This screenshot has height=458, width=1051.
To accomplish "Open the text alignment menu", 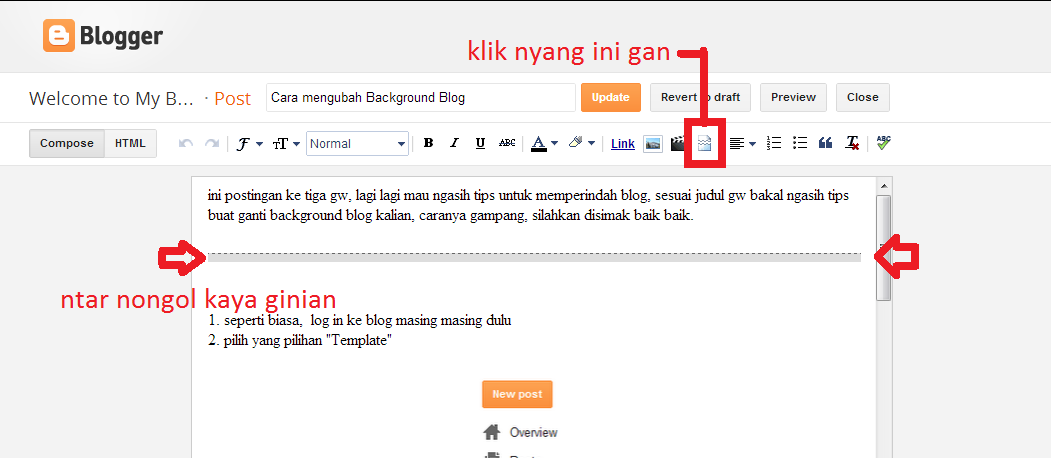I will pos(743,144).
